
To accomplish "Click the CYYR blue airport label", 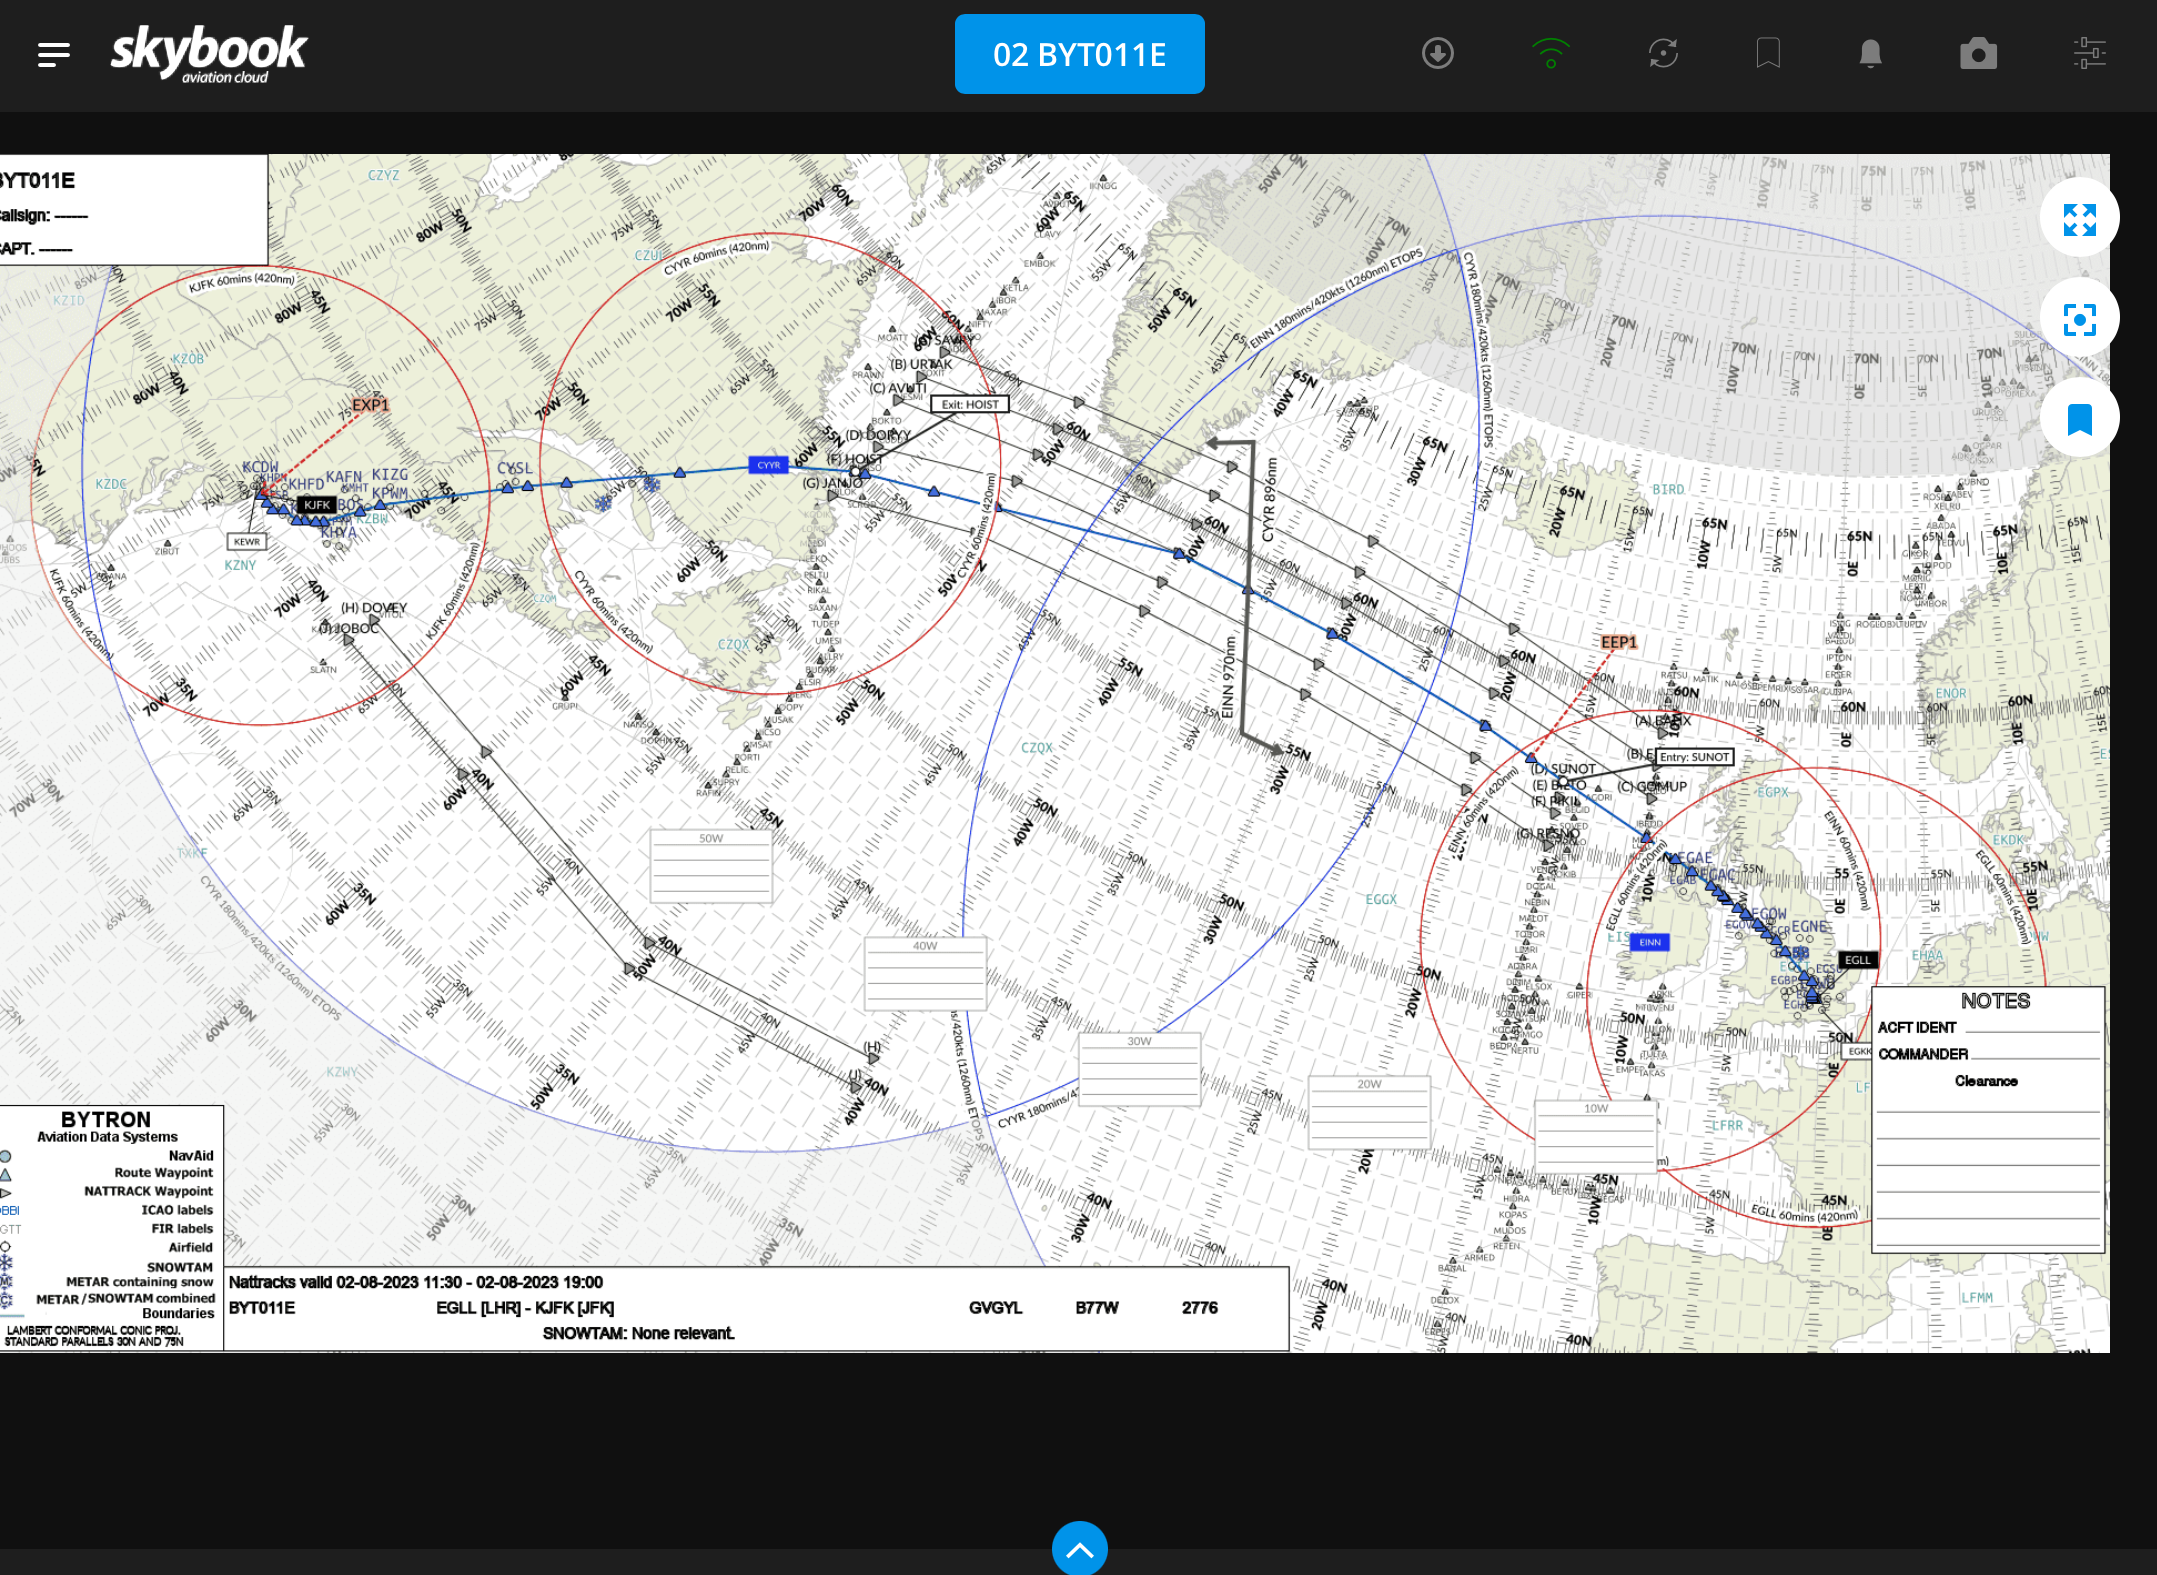I will pos(768,465).
